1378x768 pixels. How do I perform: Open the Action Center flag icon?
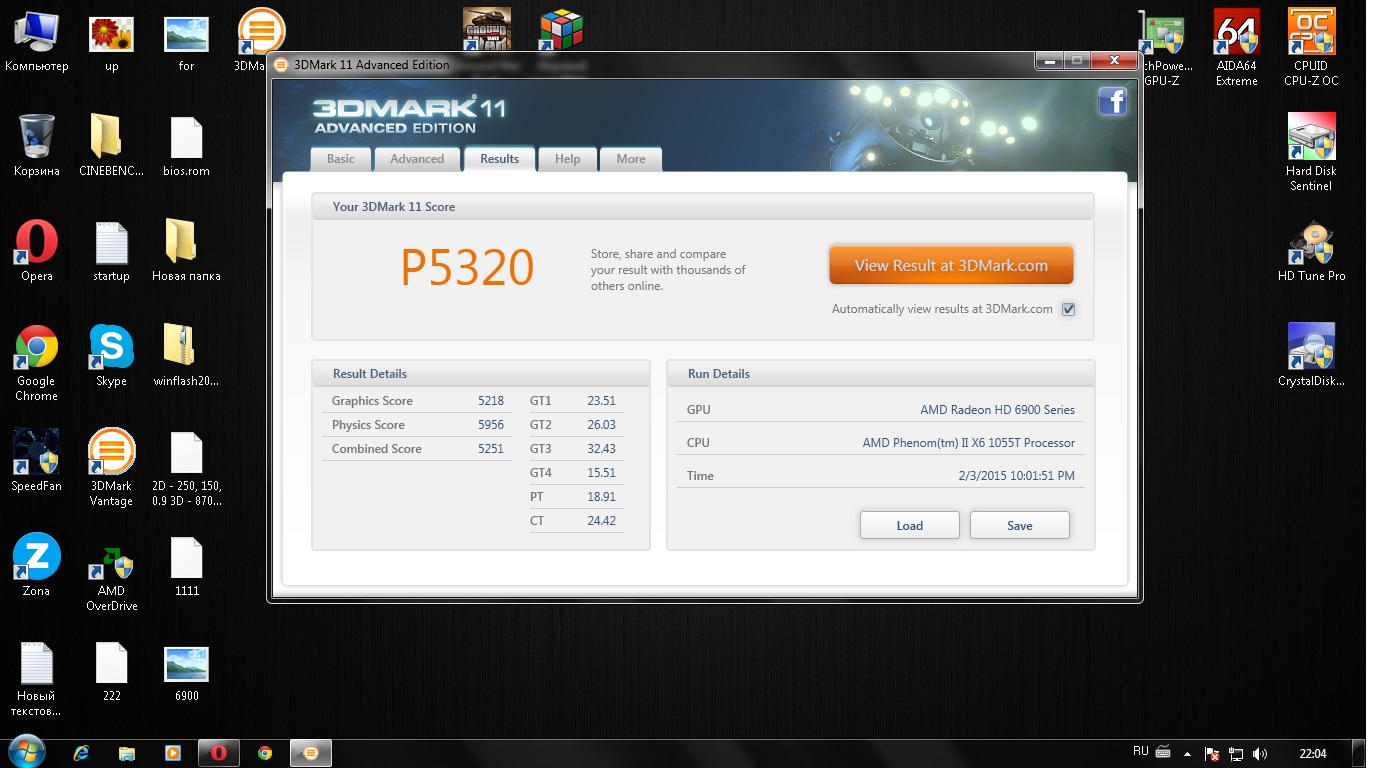coord(1212,753)
